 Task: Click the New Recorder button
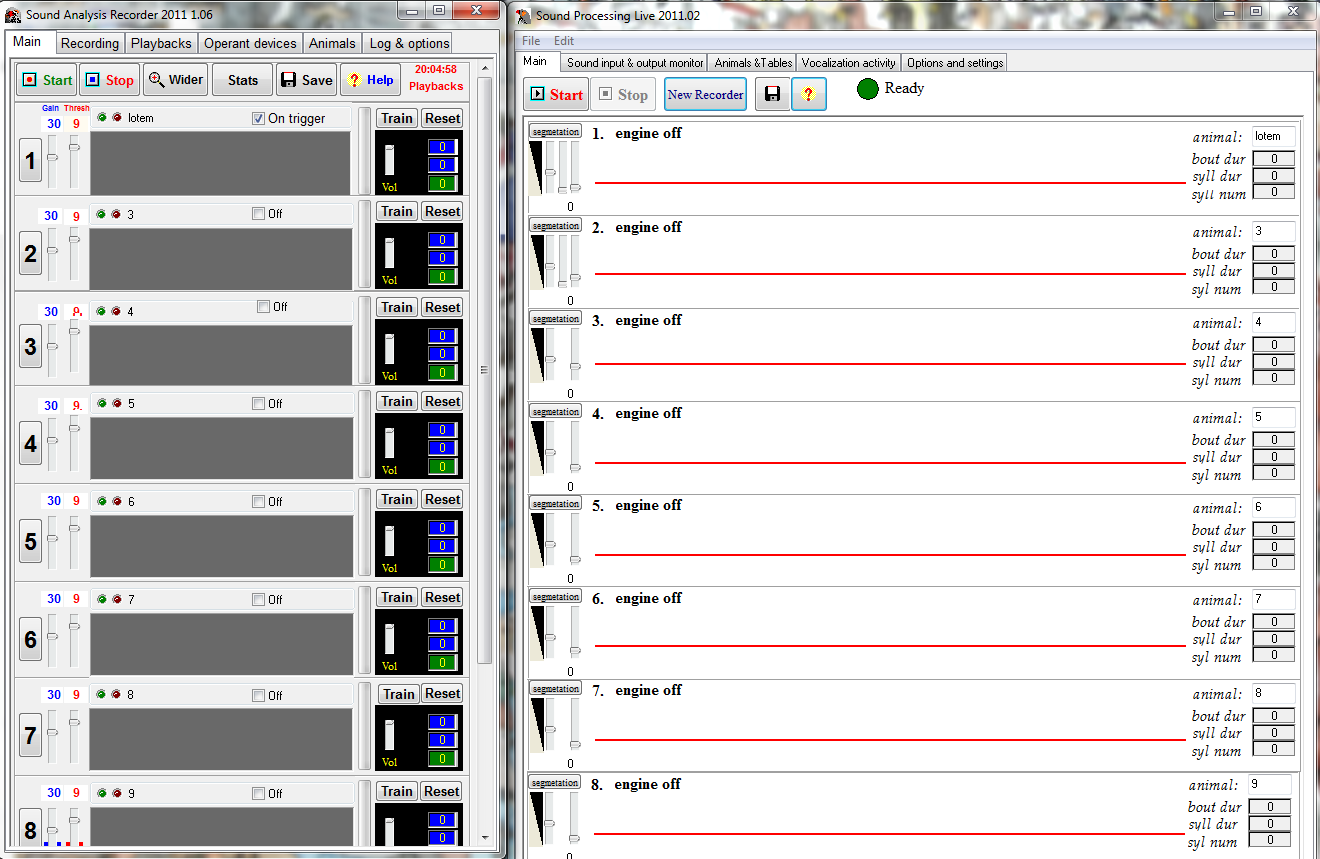tap(705, 94)
